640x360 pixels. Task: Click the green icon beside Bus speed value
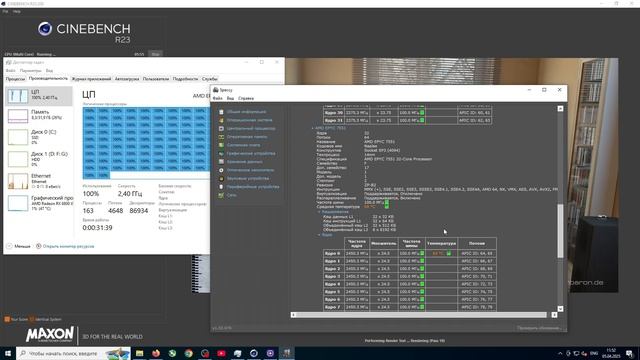(x=387, y=202)
